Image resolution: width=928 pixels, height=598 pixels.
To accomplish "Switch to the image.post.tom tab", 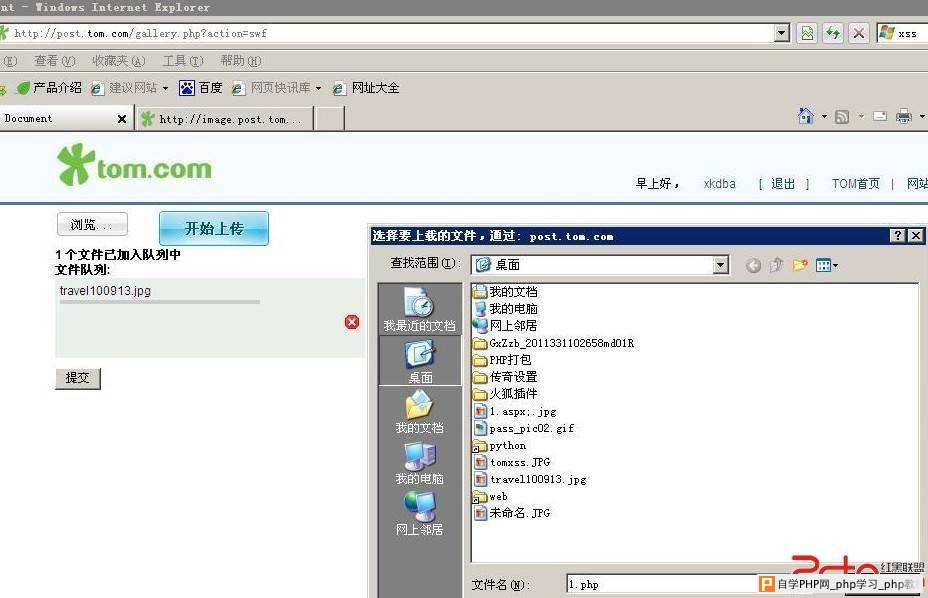I will pos(225,119).
